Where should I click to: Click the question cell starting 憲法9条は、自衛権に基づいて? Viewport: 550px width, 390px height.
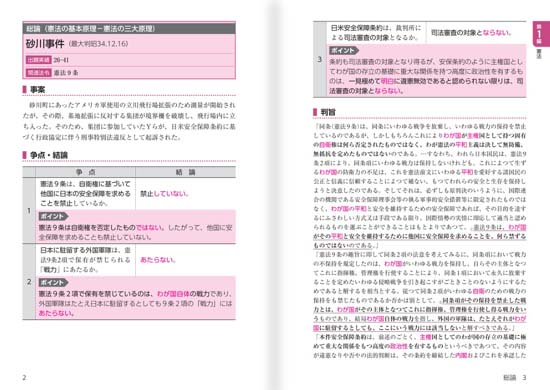point(85,194)
